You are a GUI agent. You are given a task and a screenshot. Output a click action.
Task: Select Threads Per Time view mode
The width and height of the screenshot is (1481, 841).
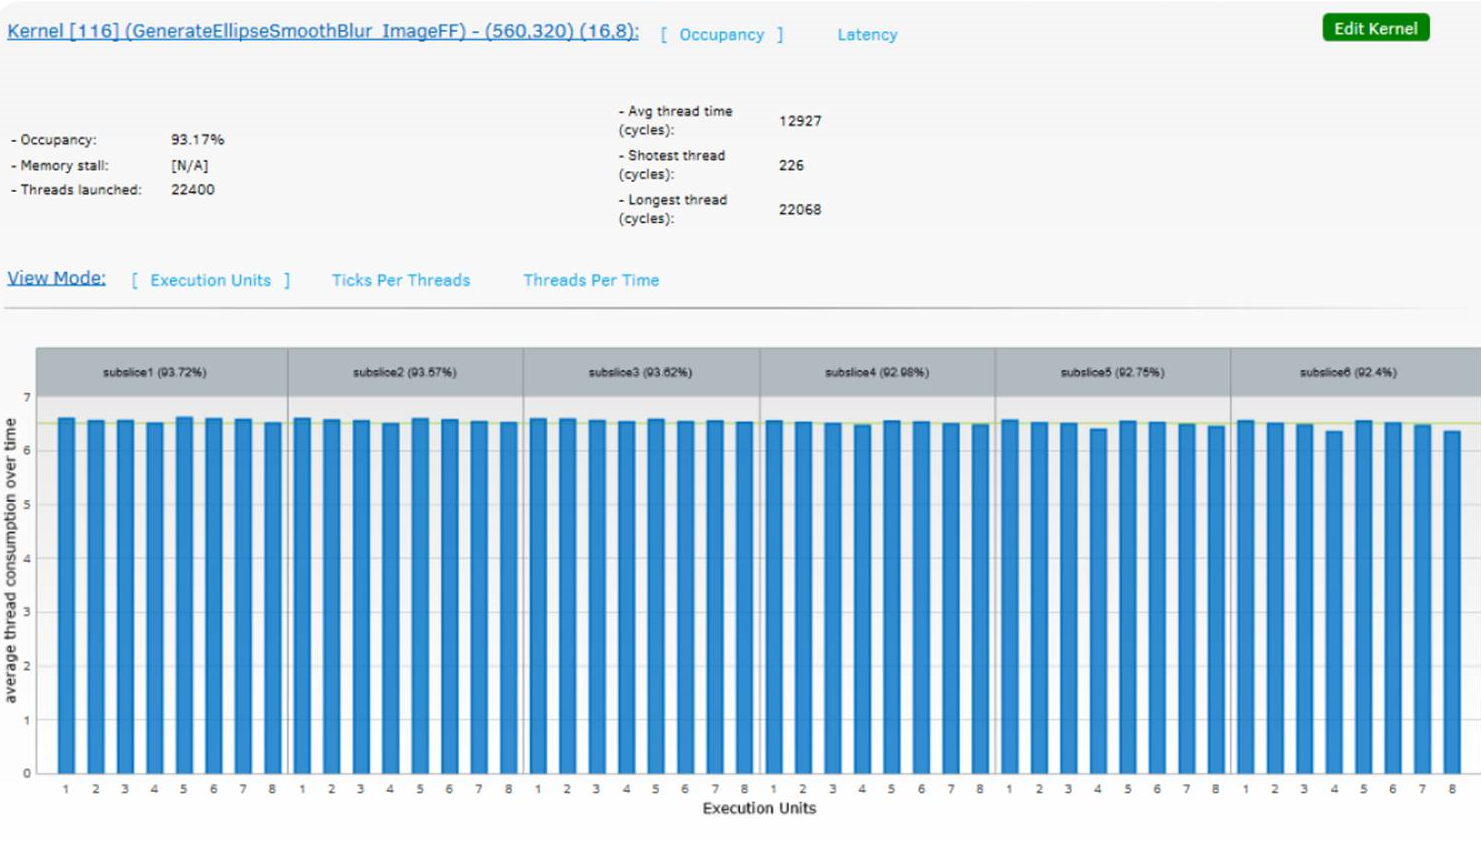click(x=590, y=281)
